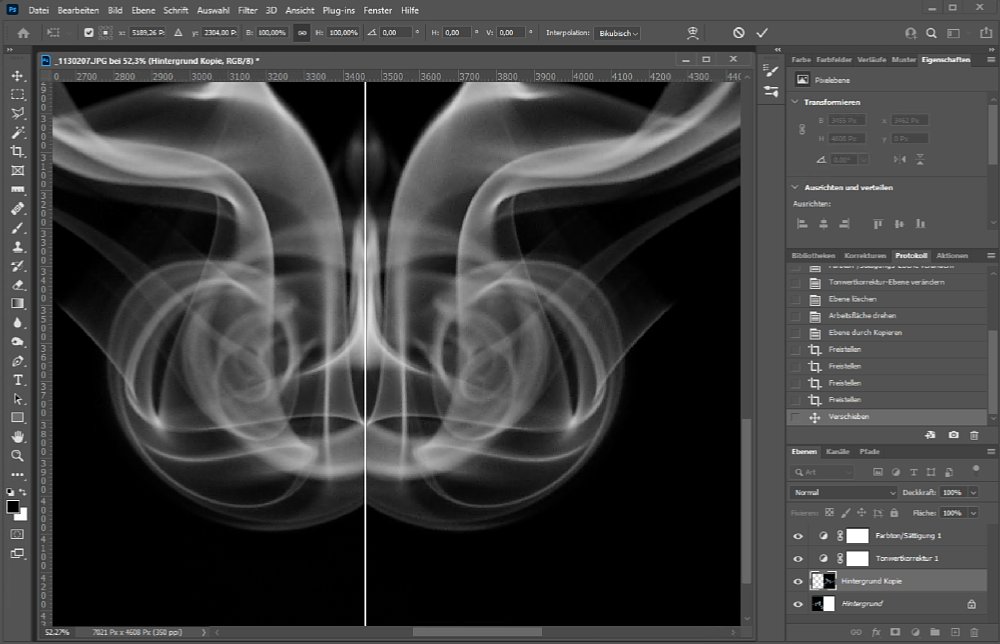Switch to the Kanäle tab
The width and height of the screenshot is (1000, 644).
click(x=837, y=452)
